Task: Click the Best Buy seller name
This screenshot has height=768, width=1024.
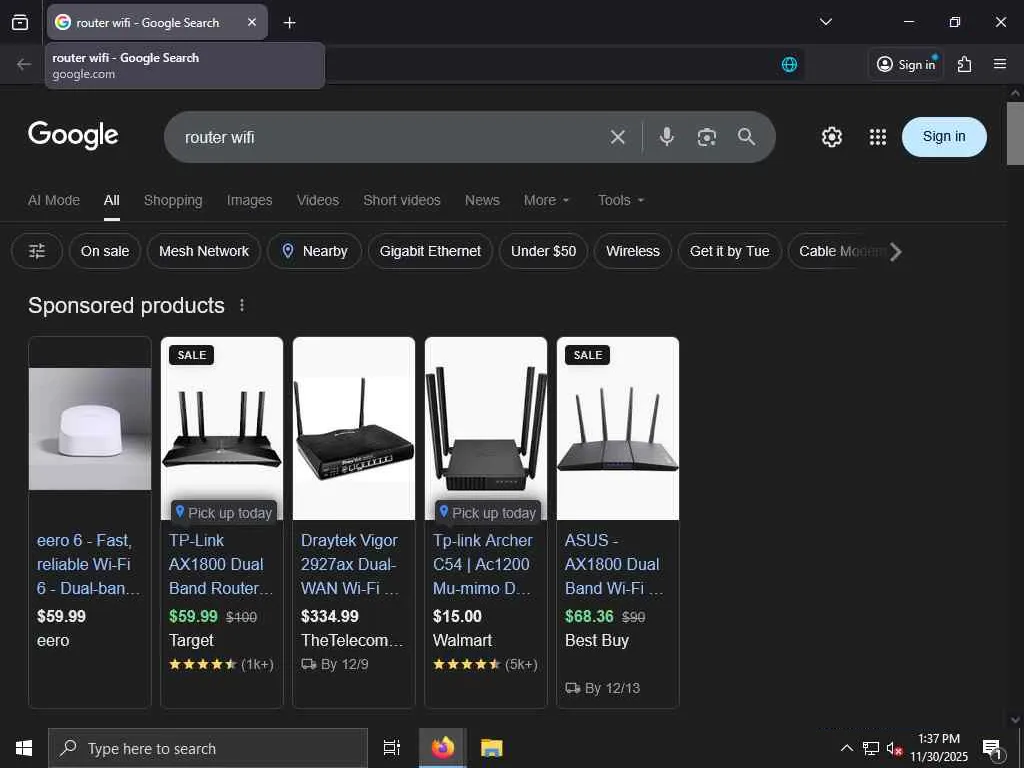Action: 597,641
